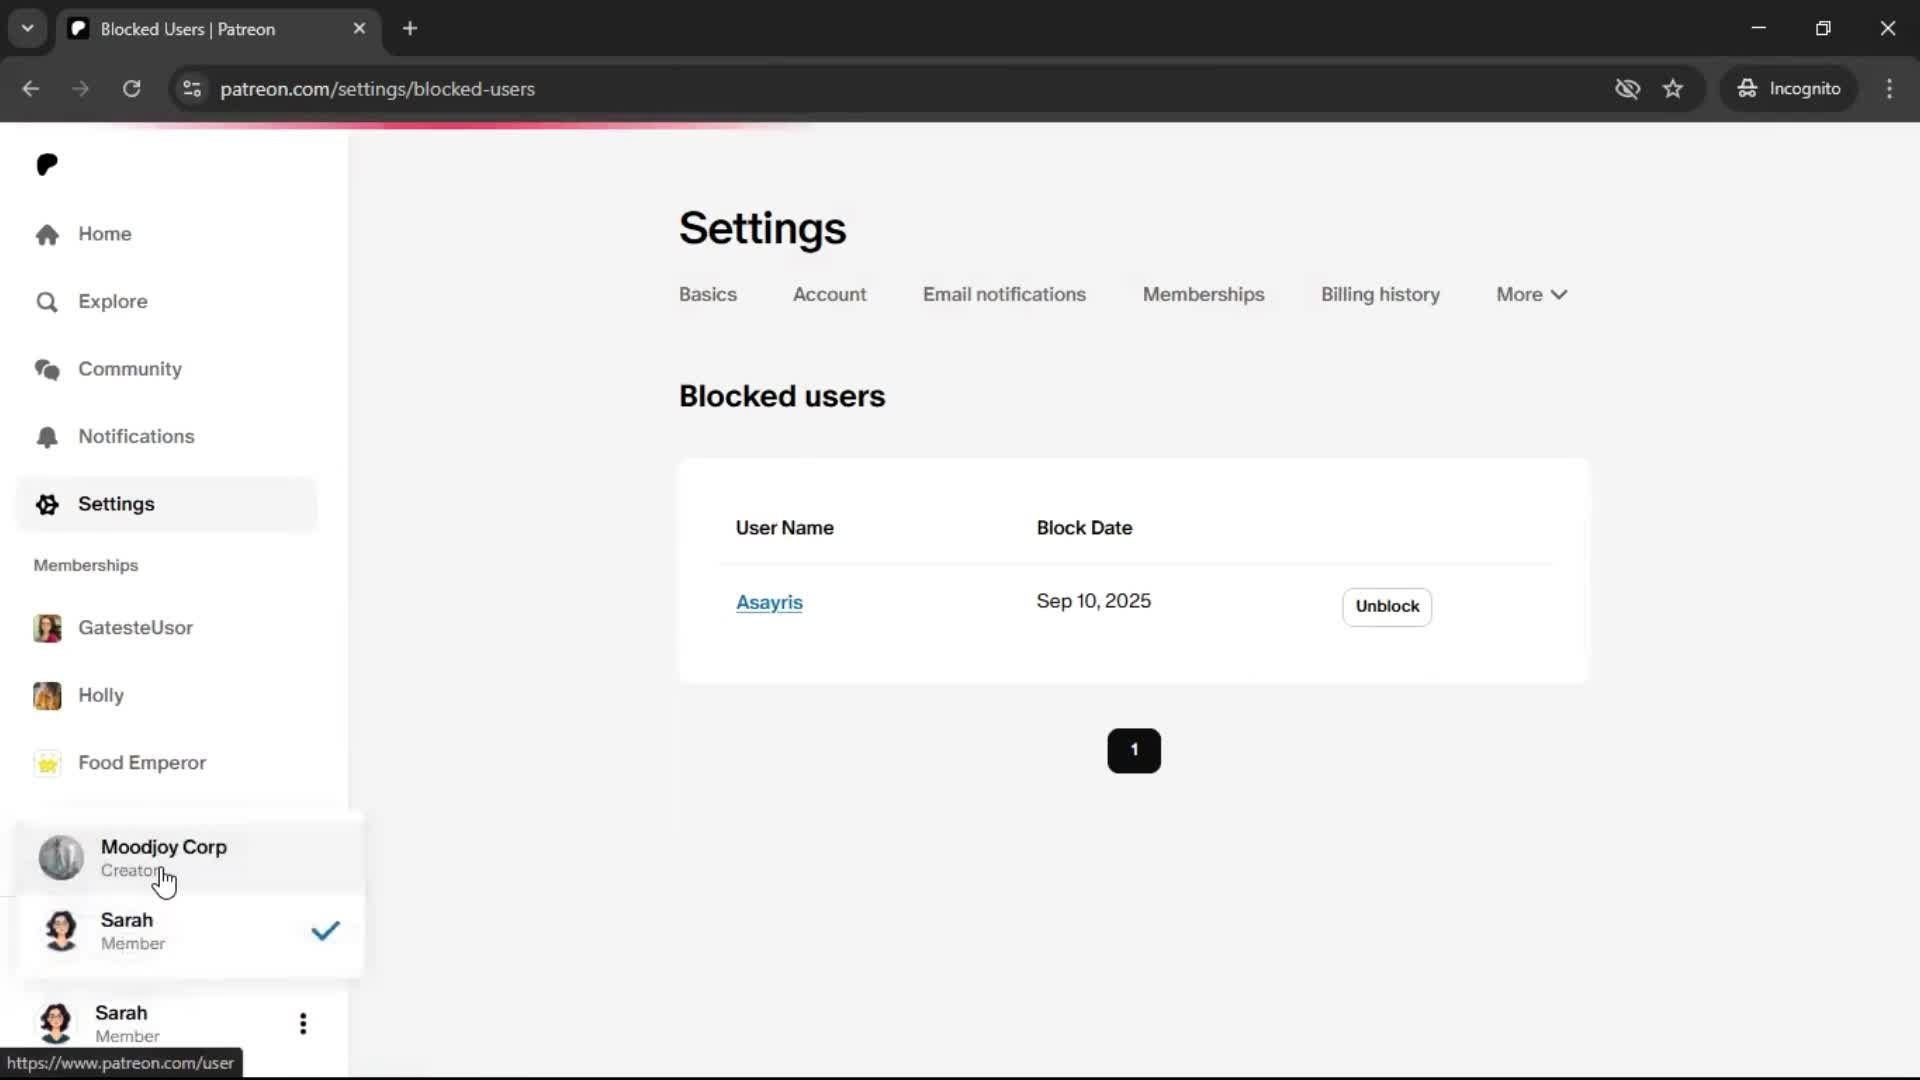Viewport: 1920px width, 1080px height.
Task: Click the Incognito indicator
Action: (x=1789, y=89)
